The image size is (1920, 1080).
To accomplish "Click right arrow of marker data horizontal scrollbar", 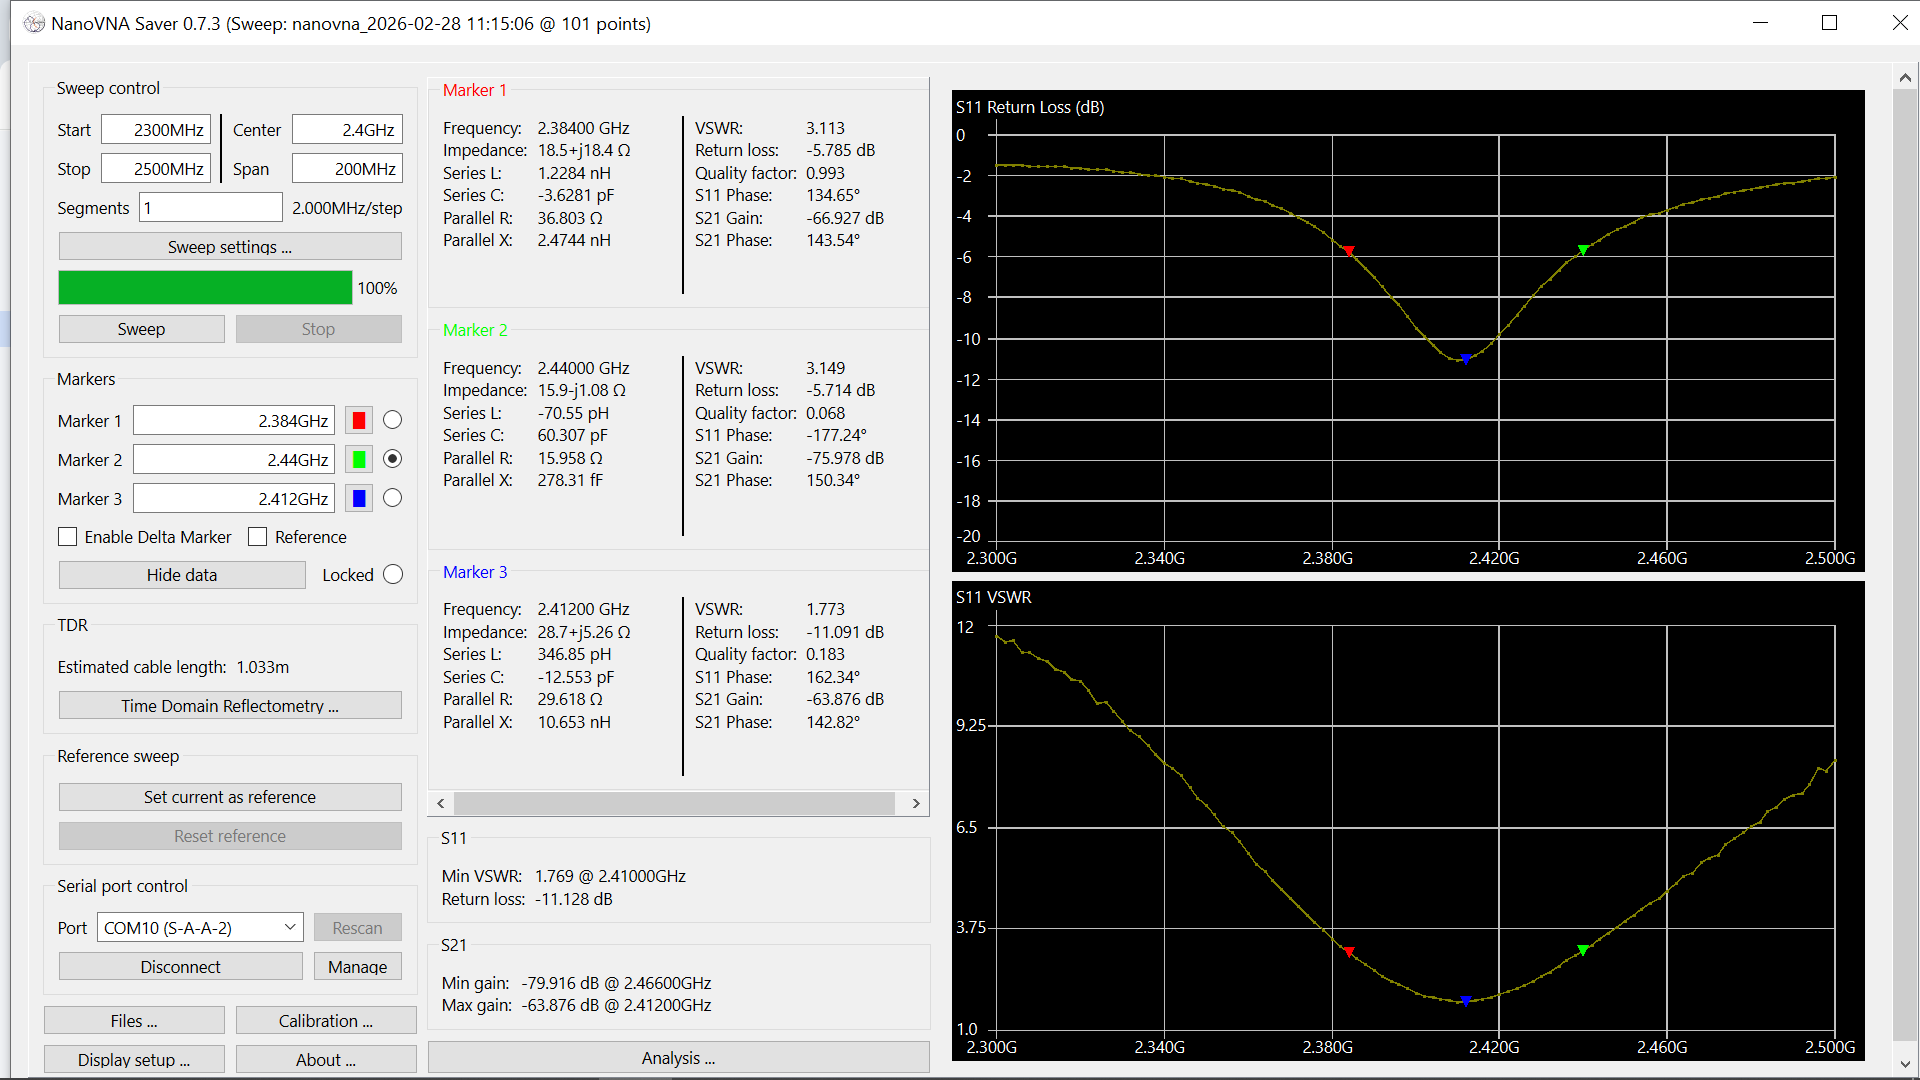I will tap(916, 804).
